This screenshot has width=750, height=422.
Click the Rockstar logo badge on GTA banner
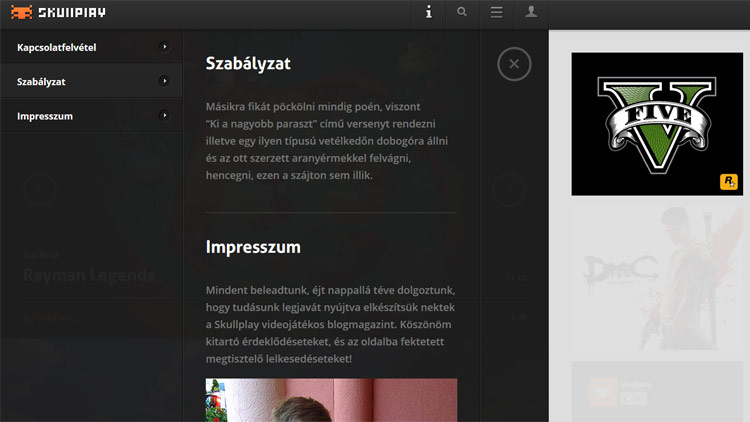click(728, 182)
